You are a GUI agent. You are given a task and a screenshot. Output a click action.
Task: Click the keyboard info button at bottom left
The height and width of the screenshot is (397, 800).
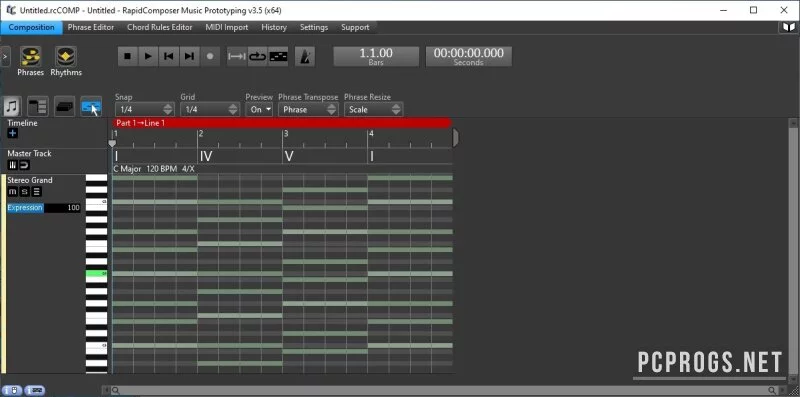35,390
